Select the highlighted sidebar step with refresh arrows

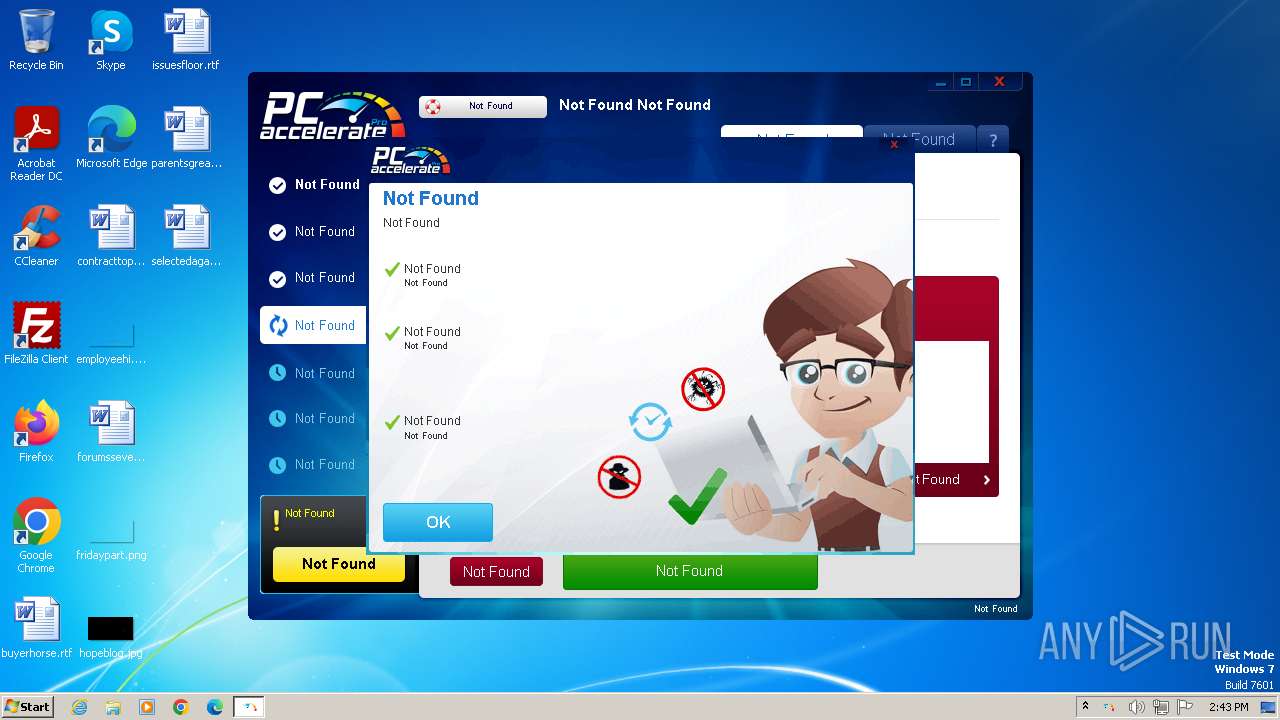[x=313, y=325]
